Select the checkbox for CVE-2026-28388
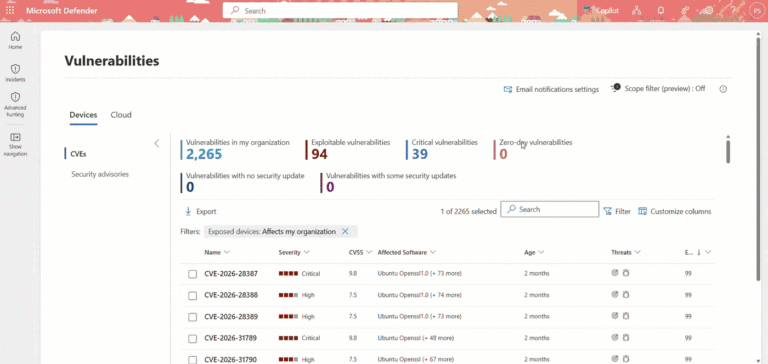This screenshot has height=364, width=768. (x=192, y=295)
